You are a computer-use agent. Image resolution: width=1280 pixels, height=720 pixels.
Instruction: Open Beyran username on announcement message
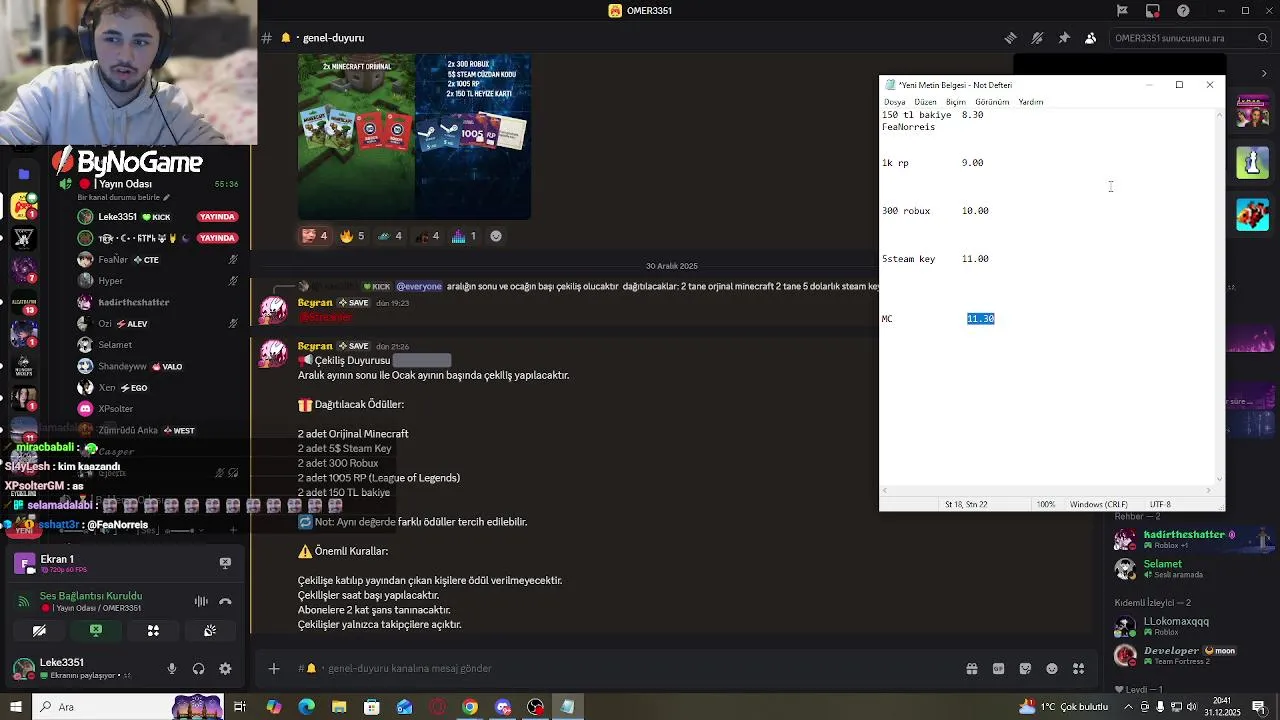point(315,346)
